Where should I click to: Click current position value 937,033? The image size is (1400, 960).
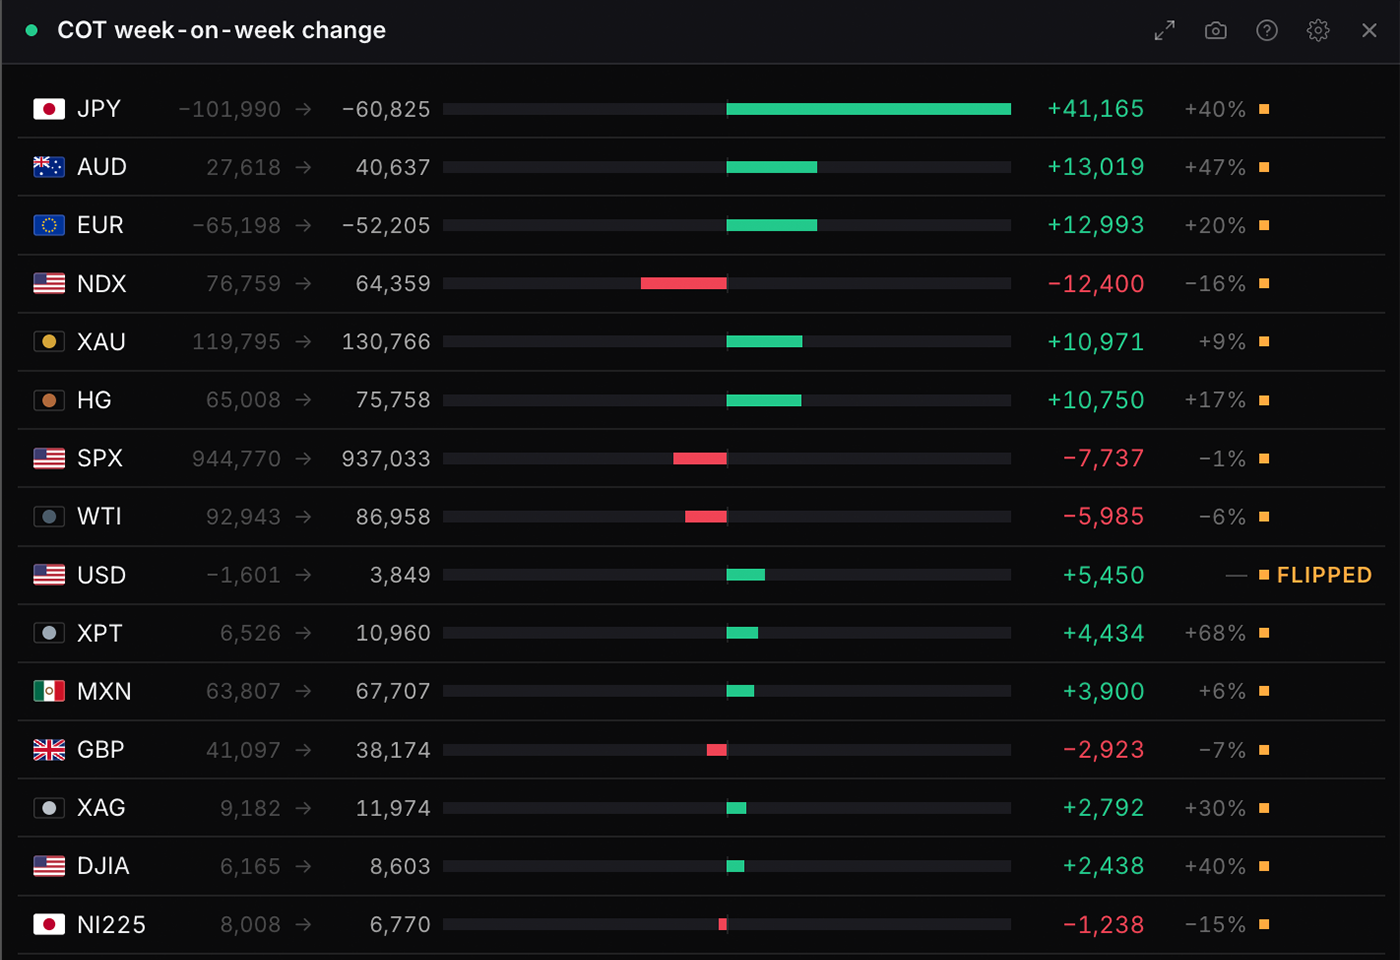click(x=386, y=458)
